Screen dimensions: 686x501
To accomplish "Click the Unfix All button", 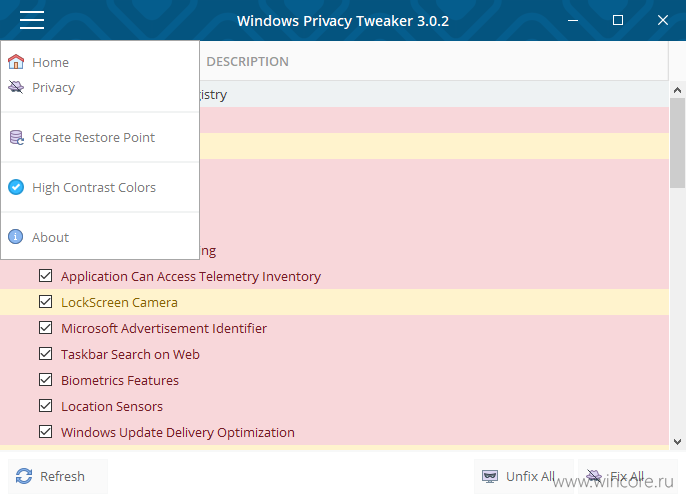I will pyautogui.click(x=524, y=476).
